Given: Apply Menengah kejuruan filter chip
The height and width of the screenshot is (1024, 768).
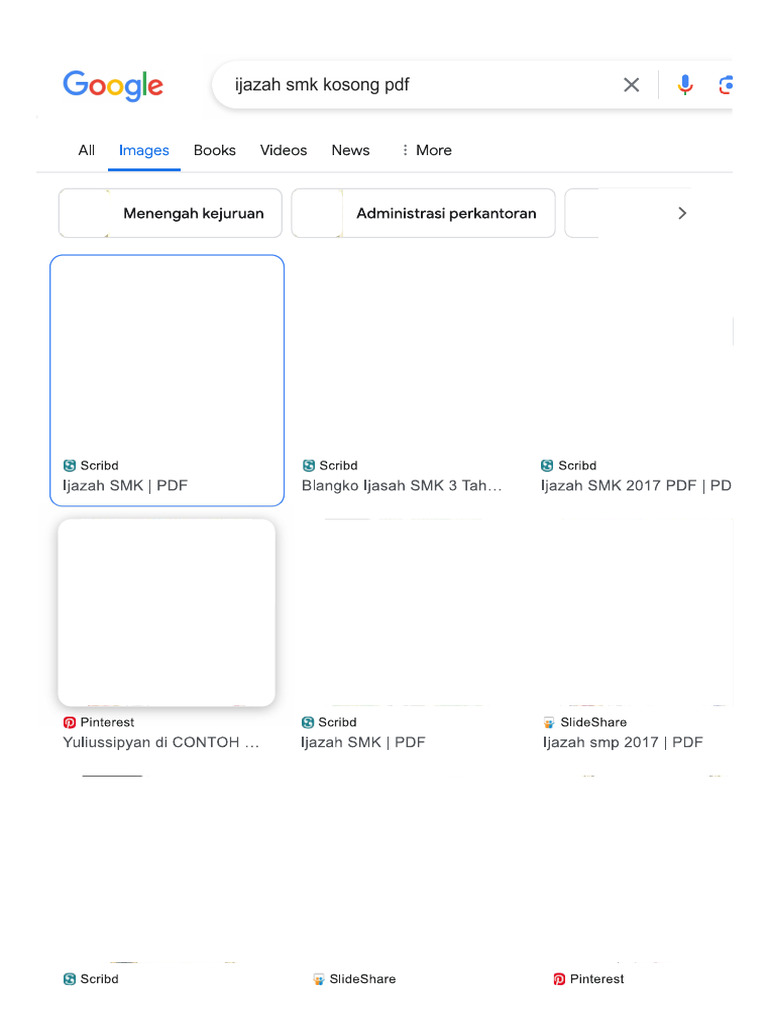Looking at the screenshot, I should click(x=171, y=213).
